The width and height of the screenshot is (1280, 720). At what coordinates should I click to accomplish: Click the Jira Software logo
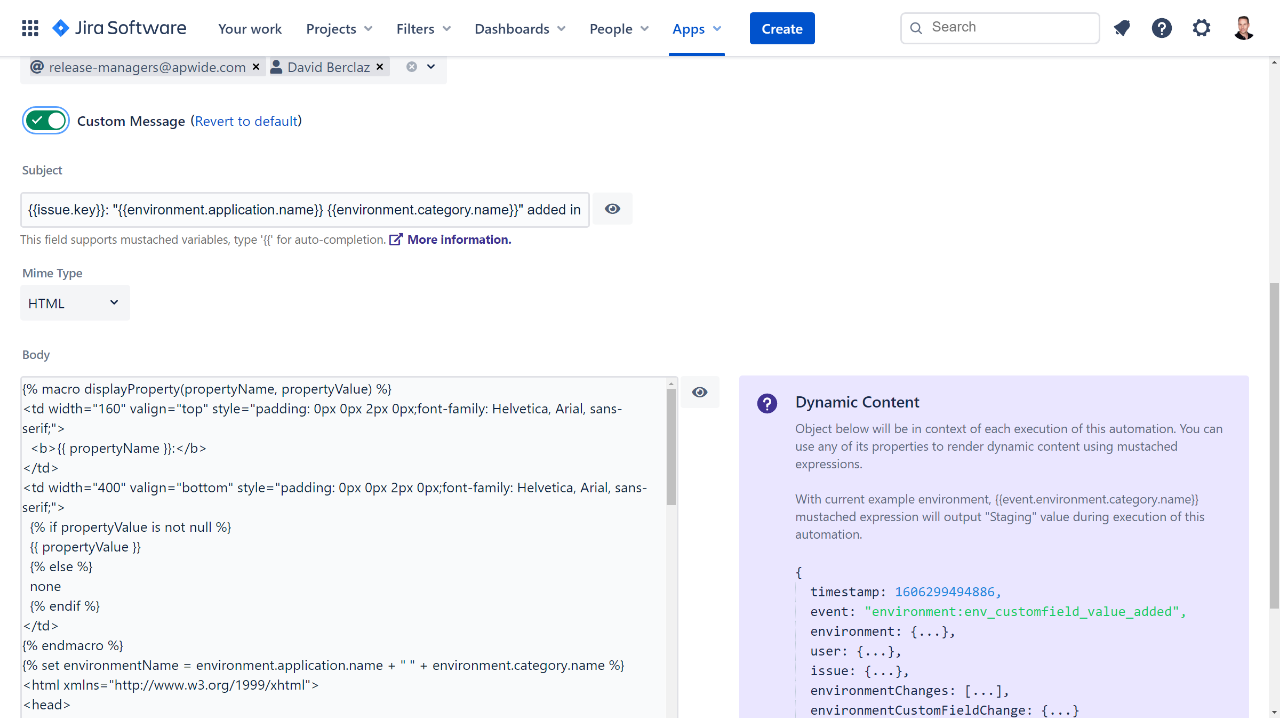pyautogui.click(x=119, y=28)
